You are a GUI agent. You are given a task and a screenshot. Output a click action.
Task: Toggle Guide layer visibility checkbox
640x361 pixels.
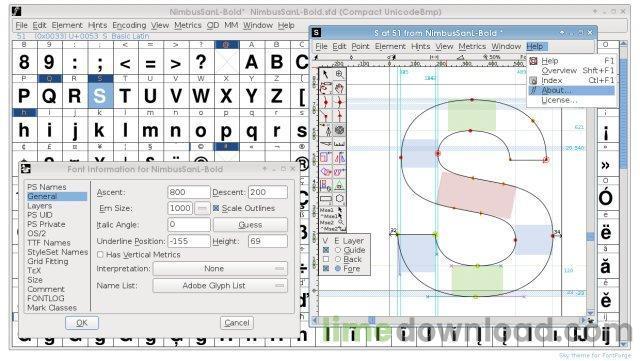pyautogui.click(x=326, y=250)
